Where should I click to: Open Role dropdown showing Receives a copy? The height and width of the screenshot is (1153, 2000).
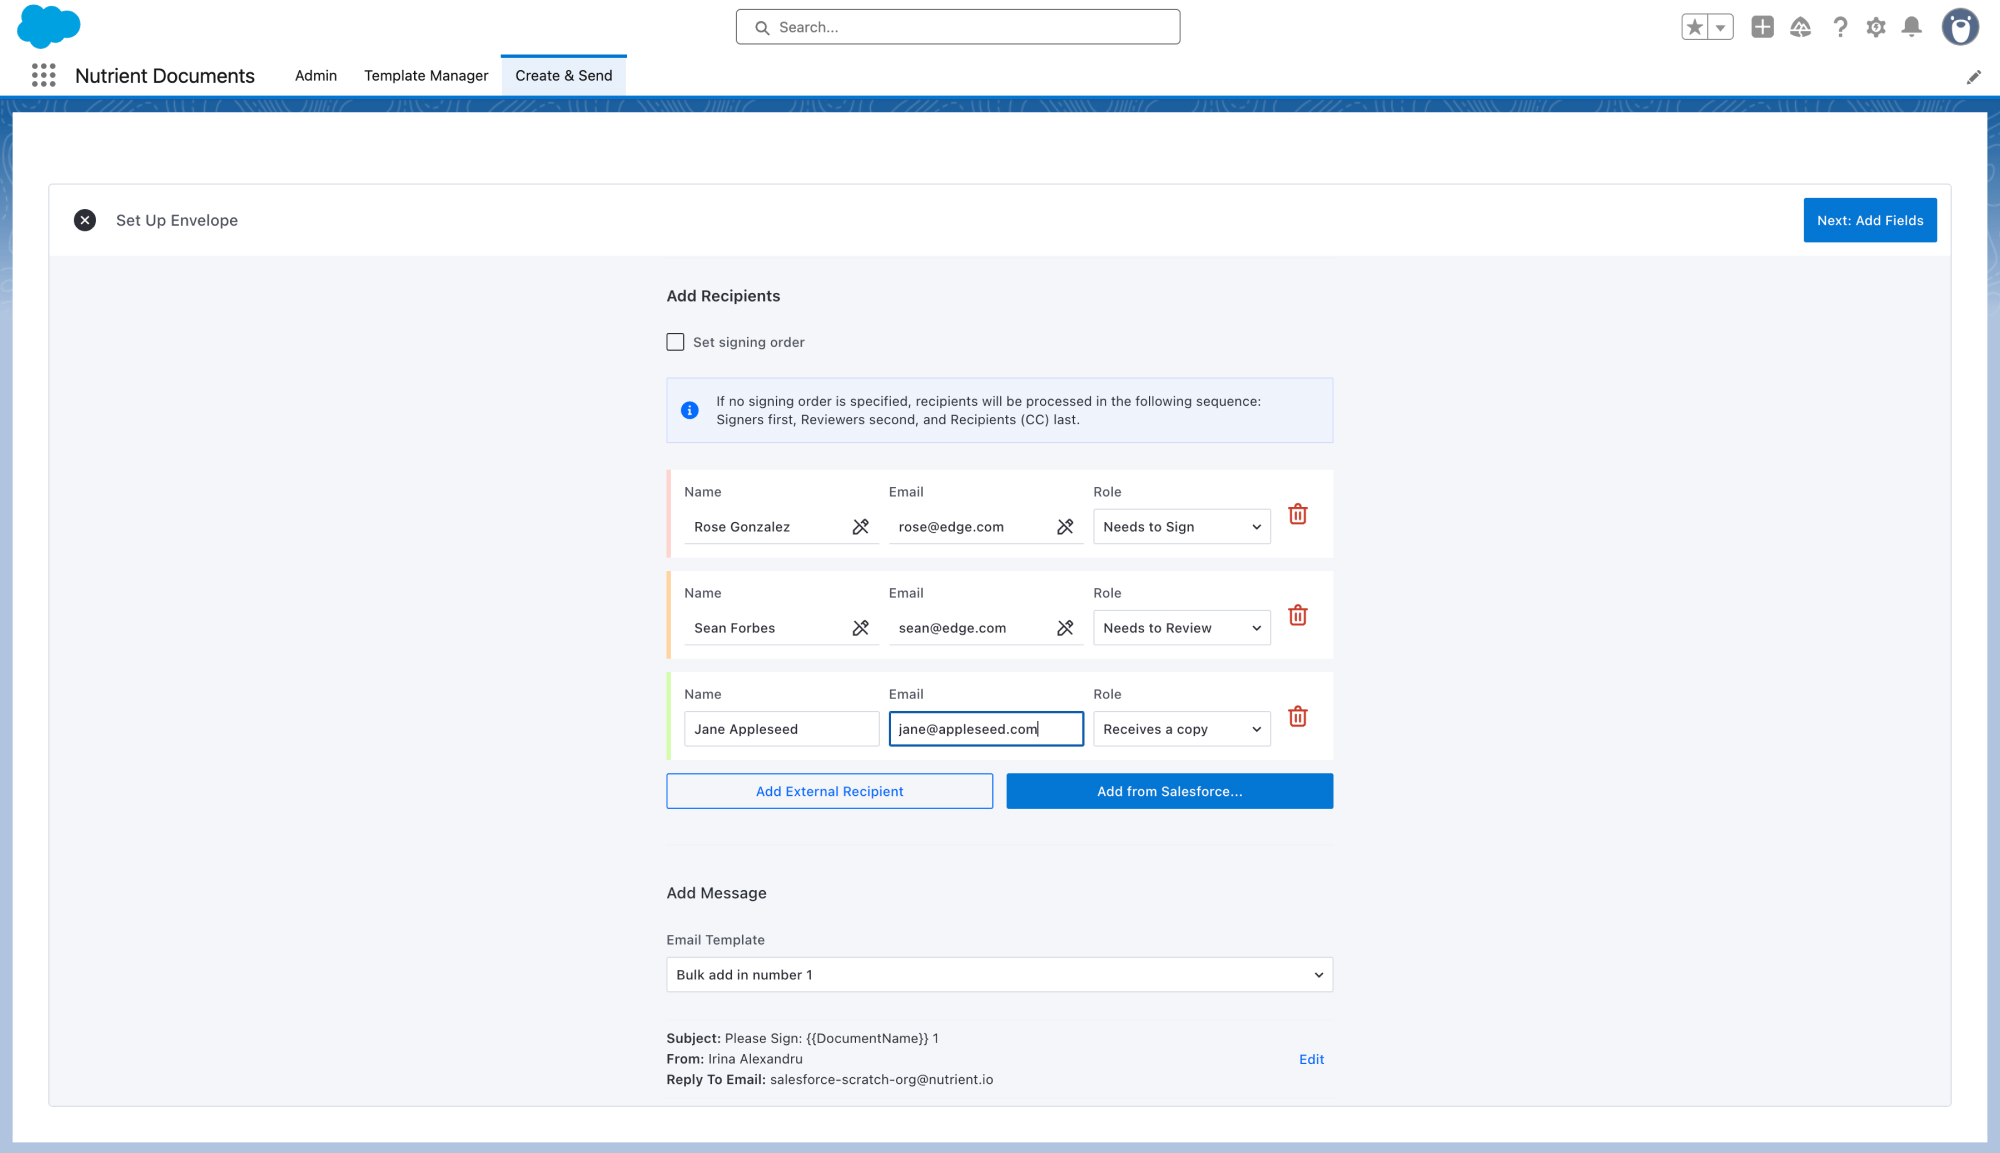1182,729
